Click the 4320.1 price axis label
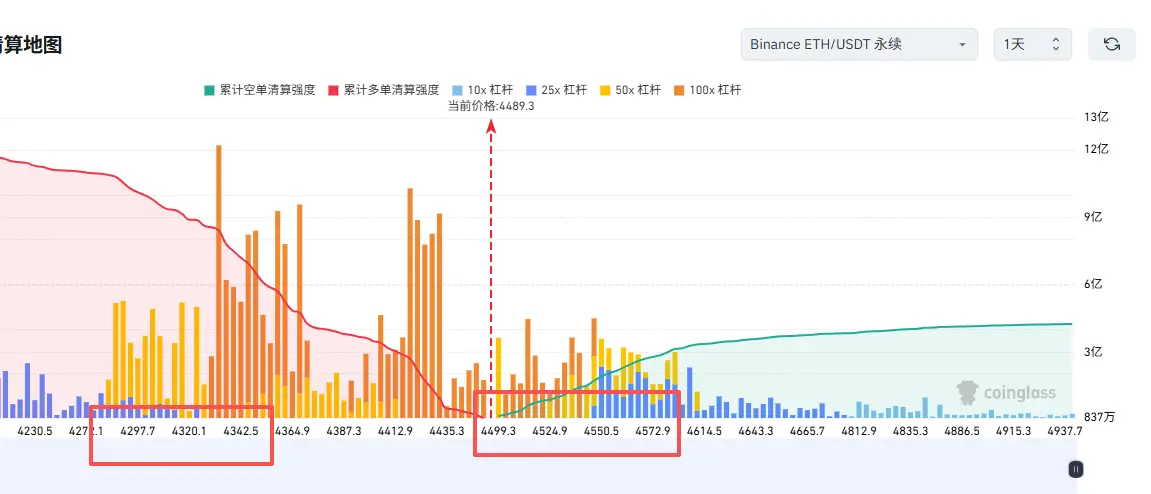 [x=189, y=431]
